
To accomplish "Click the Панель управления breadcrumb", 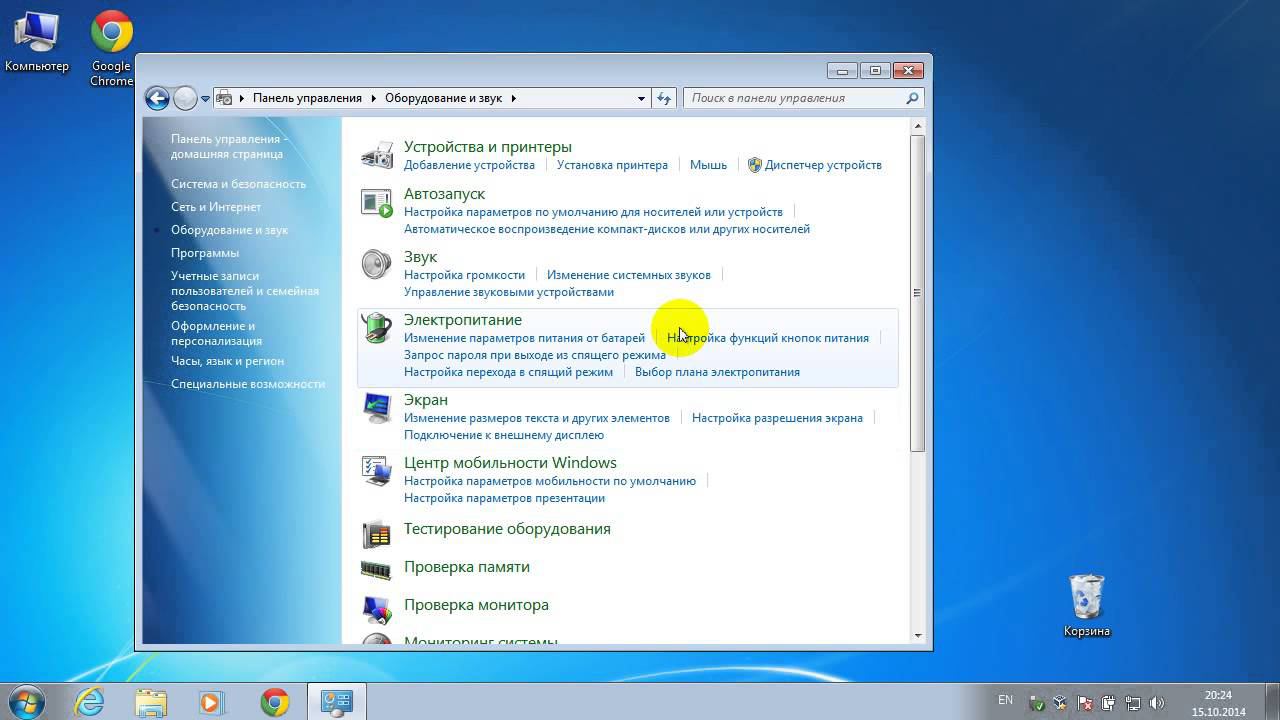I will (307, 98).
